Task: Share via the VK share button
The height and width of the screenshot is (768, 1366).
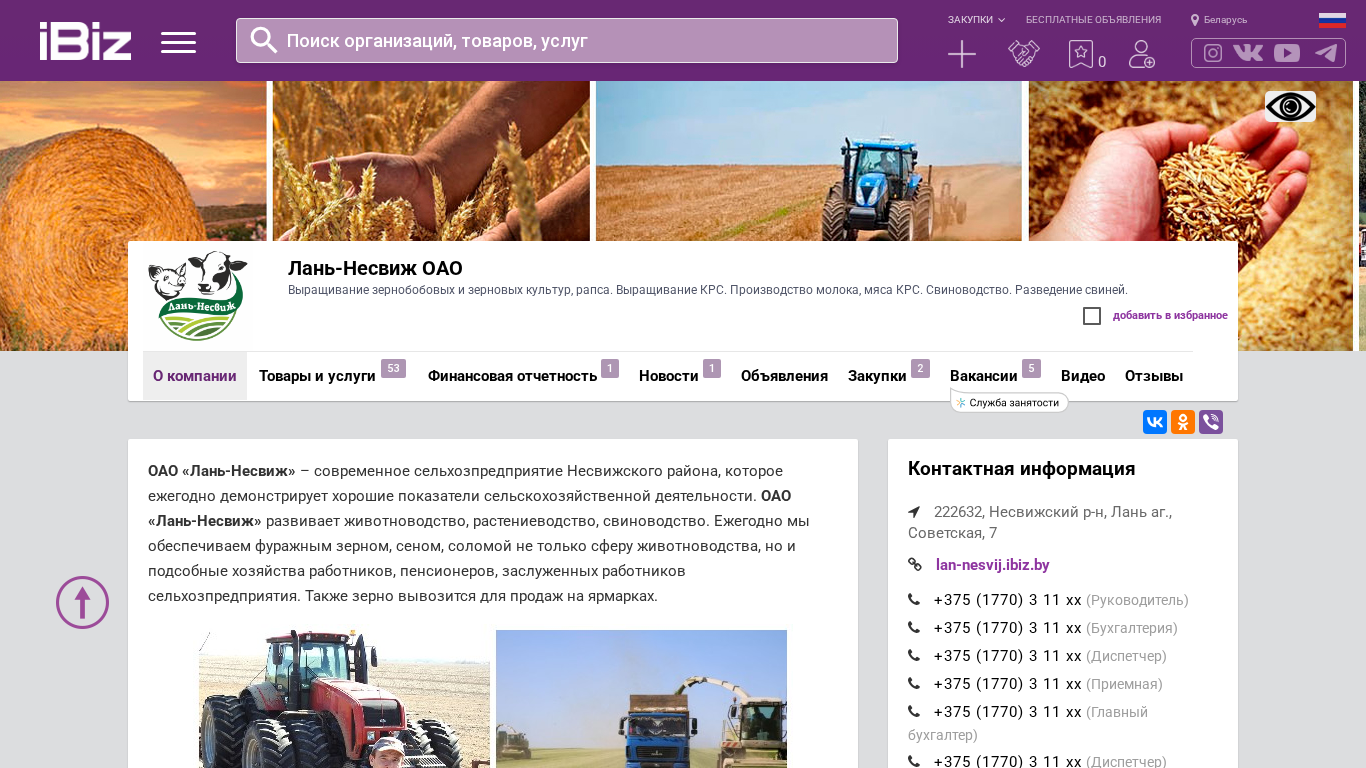Action: click(1155, 422)
